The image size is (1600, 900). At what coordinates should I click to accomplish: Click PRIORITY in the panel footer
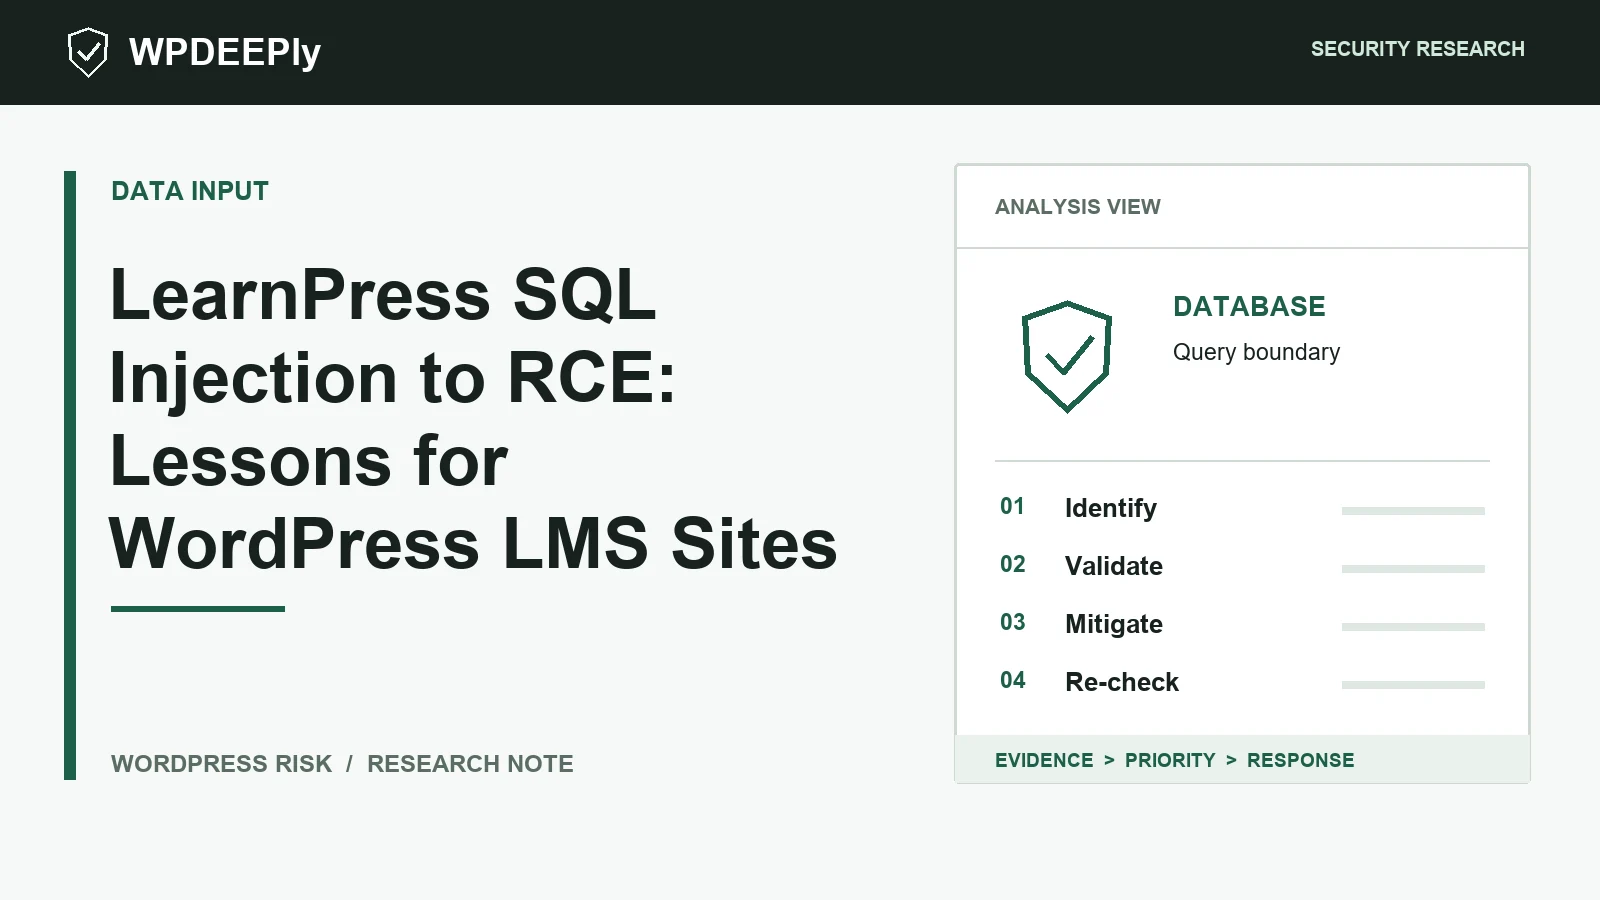pyautogui.click(x=1170, y=760)
